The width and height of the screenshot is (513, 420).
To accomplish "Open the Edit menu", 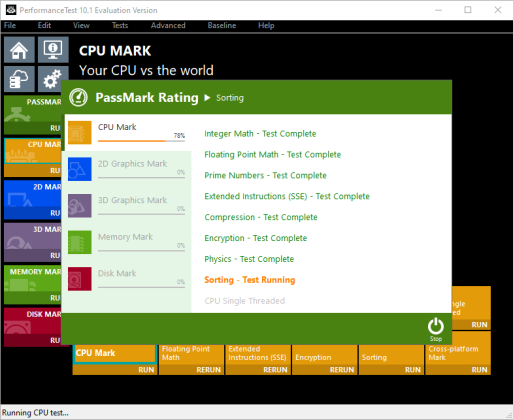I will coord(44,25).
